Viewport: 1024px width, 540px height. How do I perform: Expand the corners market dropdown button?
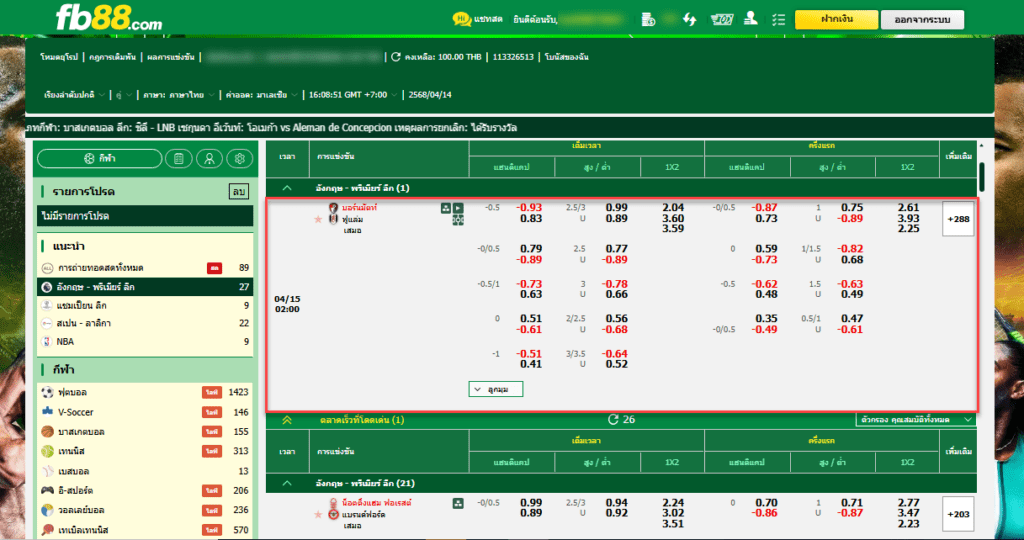pos(496,389)
